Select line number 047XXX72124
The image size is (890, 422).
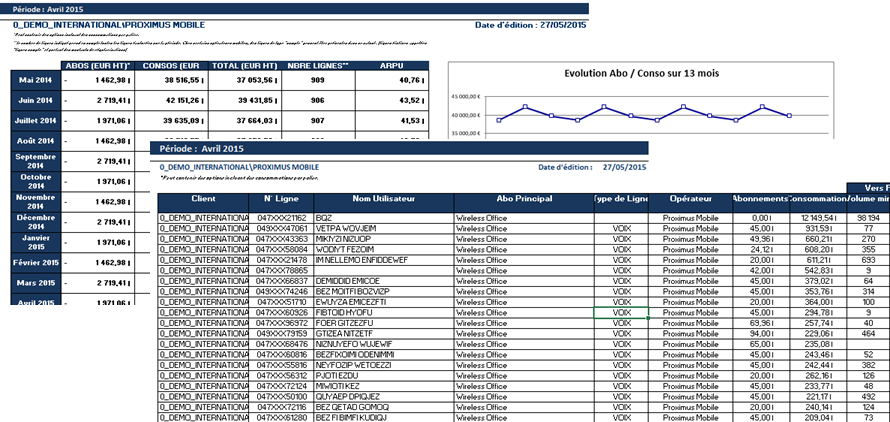pyautogui.click(x=282, y=386)
